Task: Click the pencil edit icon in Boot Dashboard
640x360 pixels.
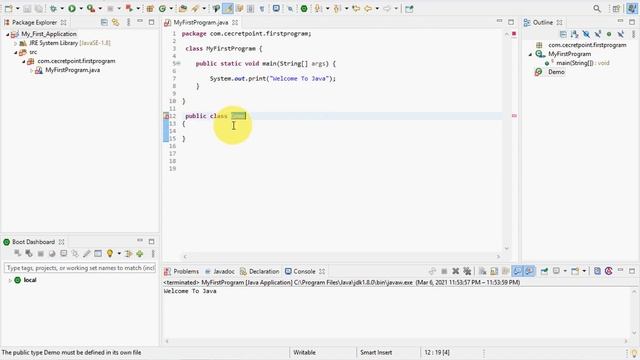Action: pos(87,253)
